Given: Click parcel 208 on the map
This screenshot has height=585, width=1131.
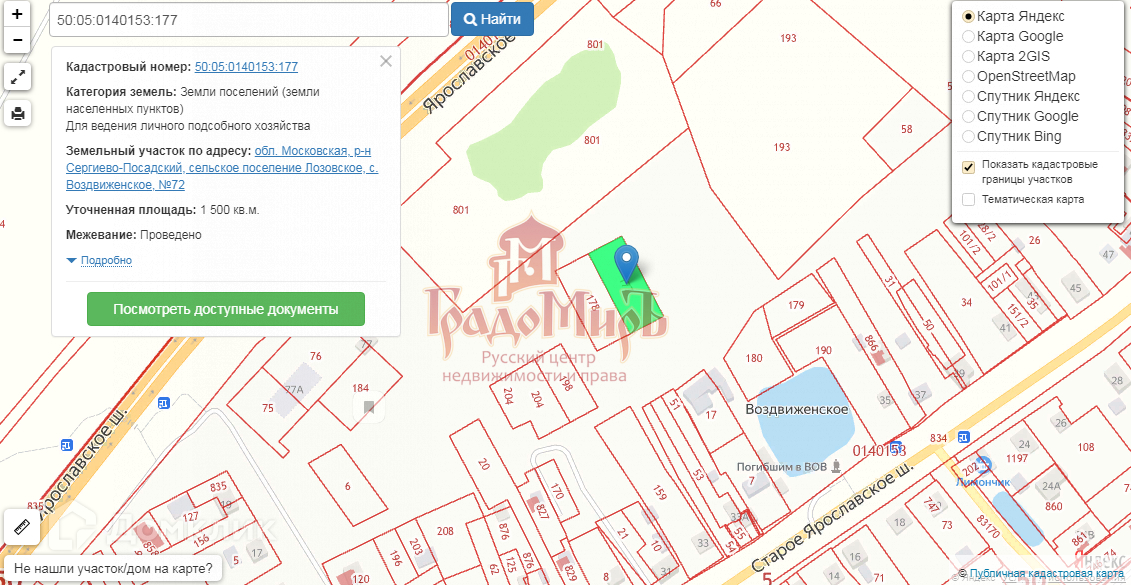Looking at the screenshot, I should [445, 532].
